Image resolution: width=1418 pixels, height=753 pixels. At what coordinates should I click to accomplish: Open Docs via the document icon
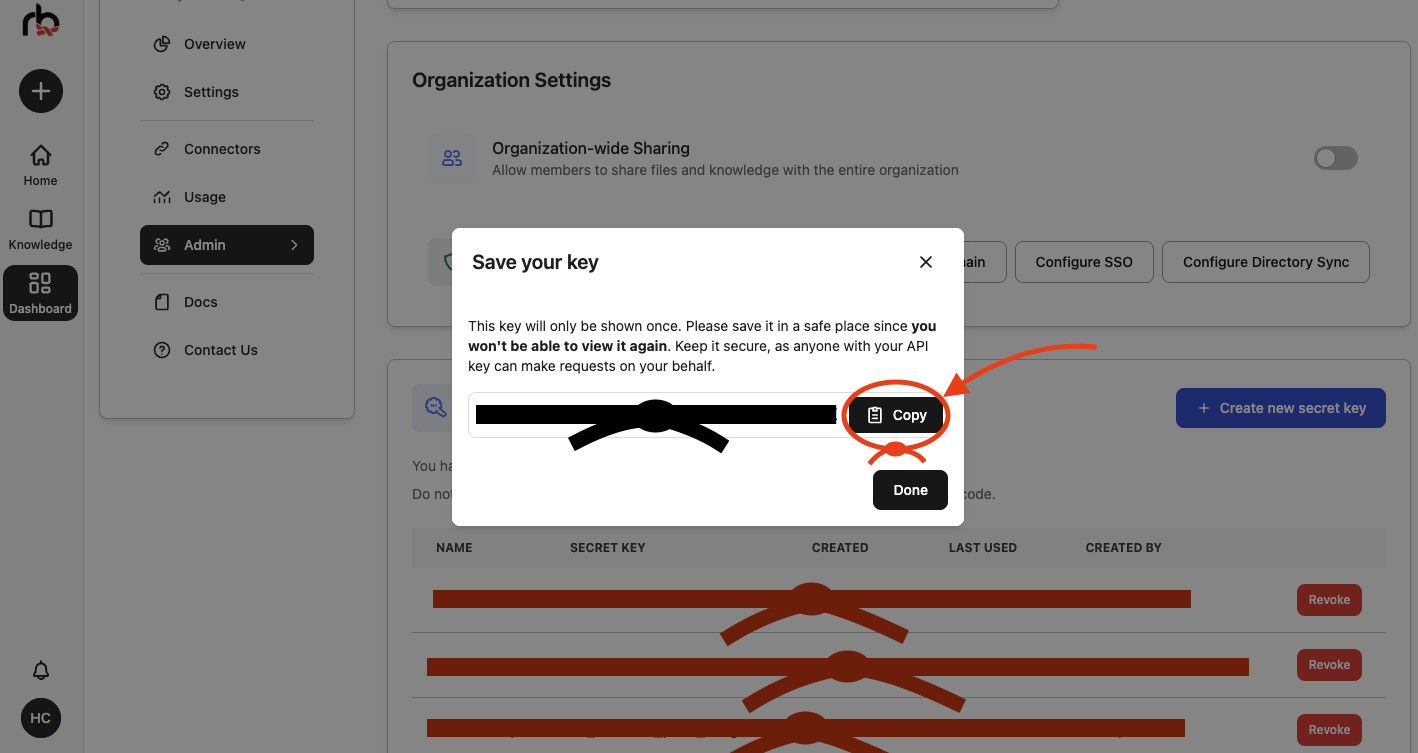(161, 301)
